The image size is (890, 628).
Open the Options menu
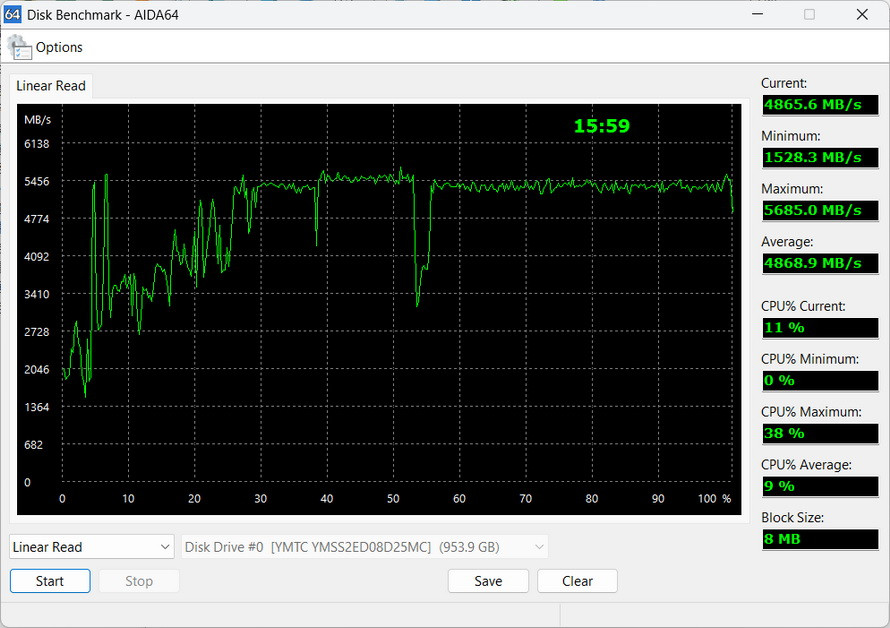coord(59,47)
